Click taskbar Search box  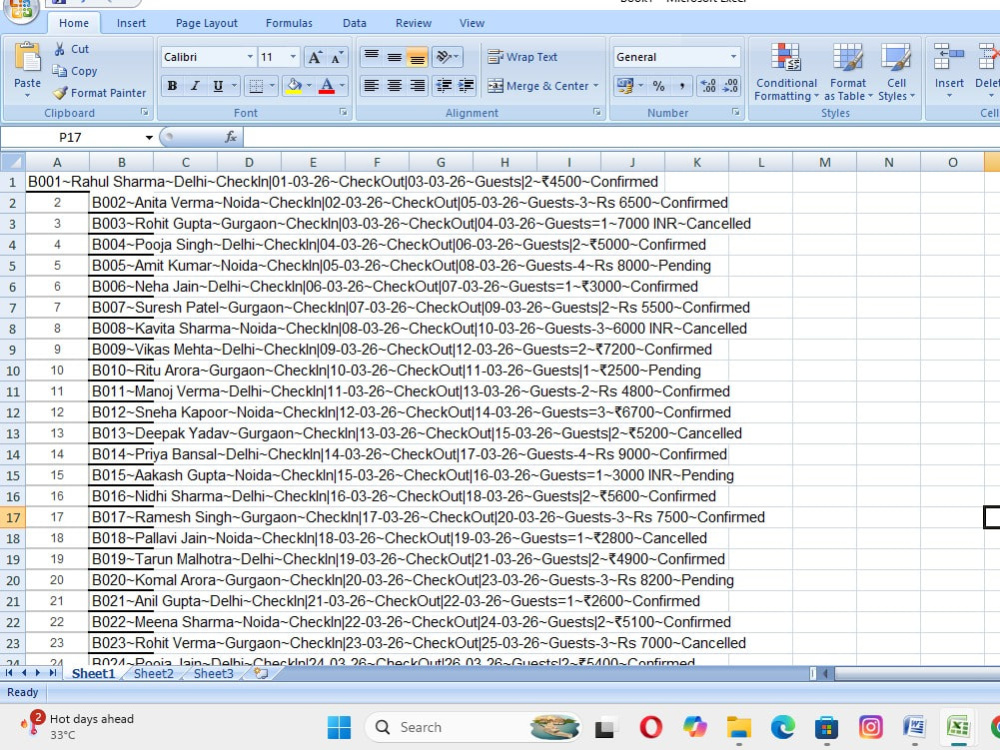(x=473, y=727)
